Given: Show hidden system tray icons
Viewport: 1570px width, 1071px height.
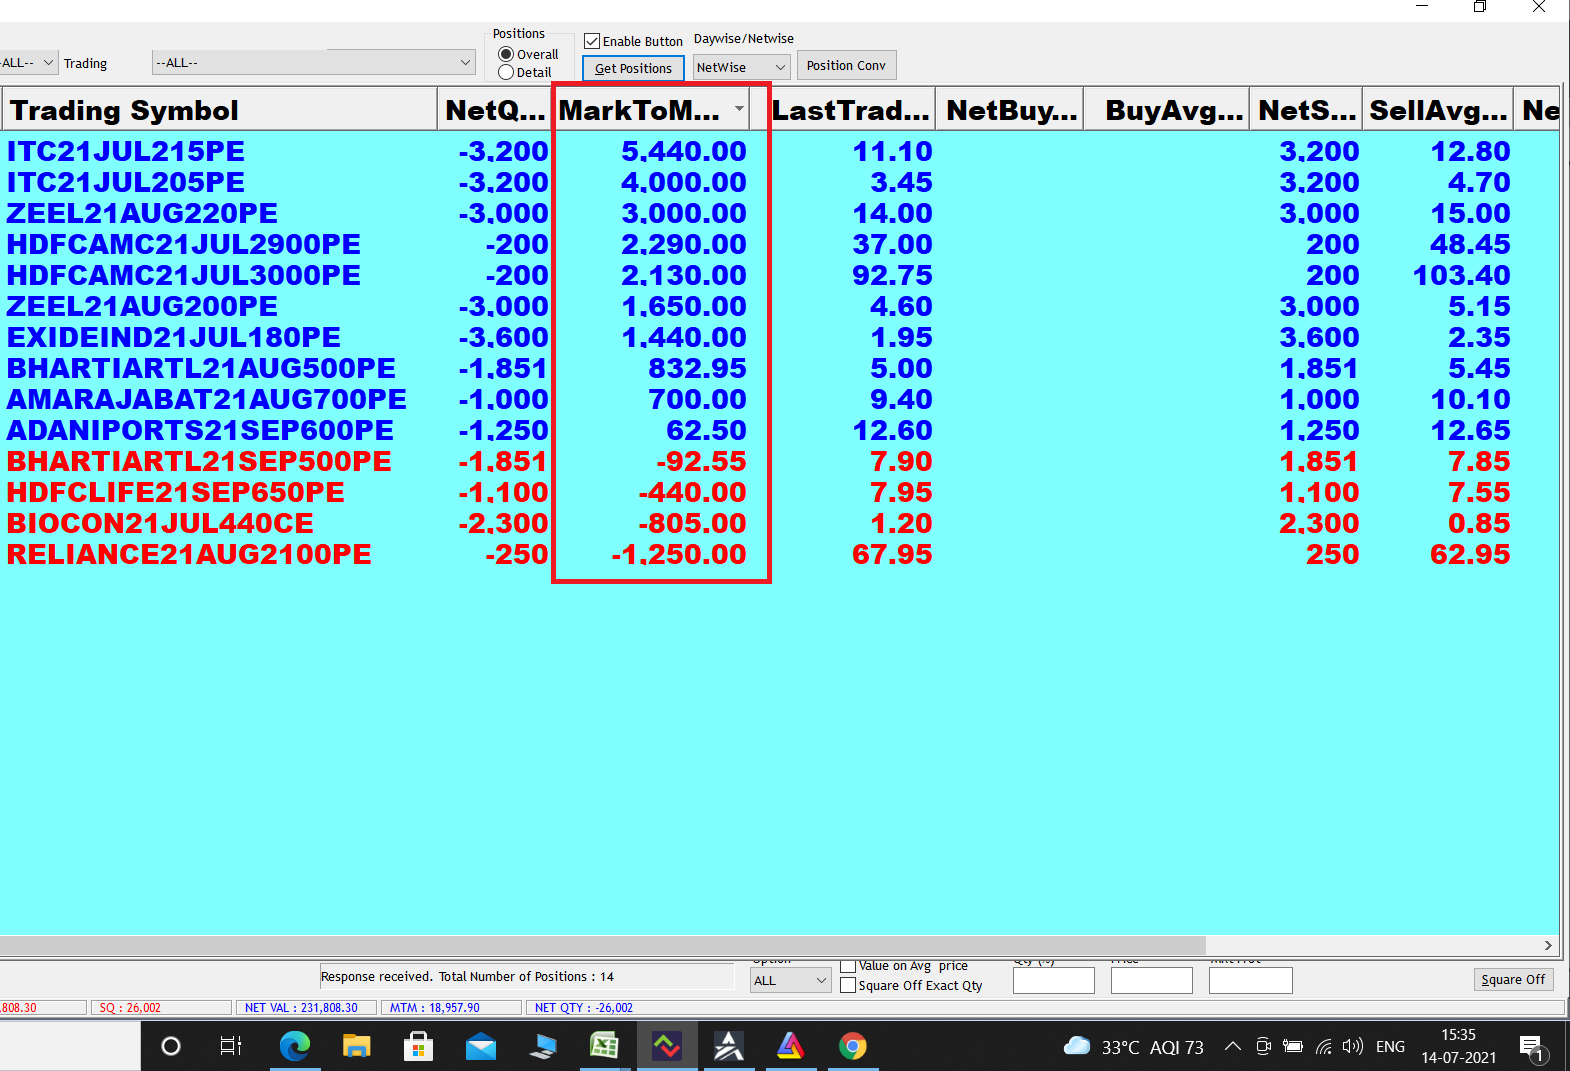Looking at the screenshot, I should [x=1233, y=1046].
